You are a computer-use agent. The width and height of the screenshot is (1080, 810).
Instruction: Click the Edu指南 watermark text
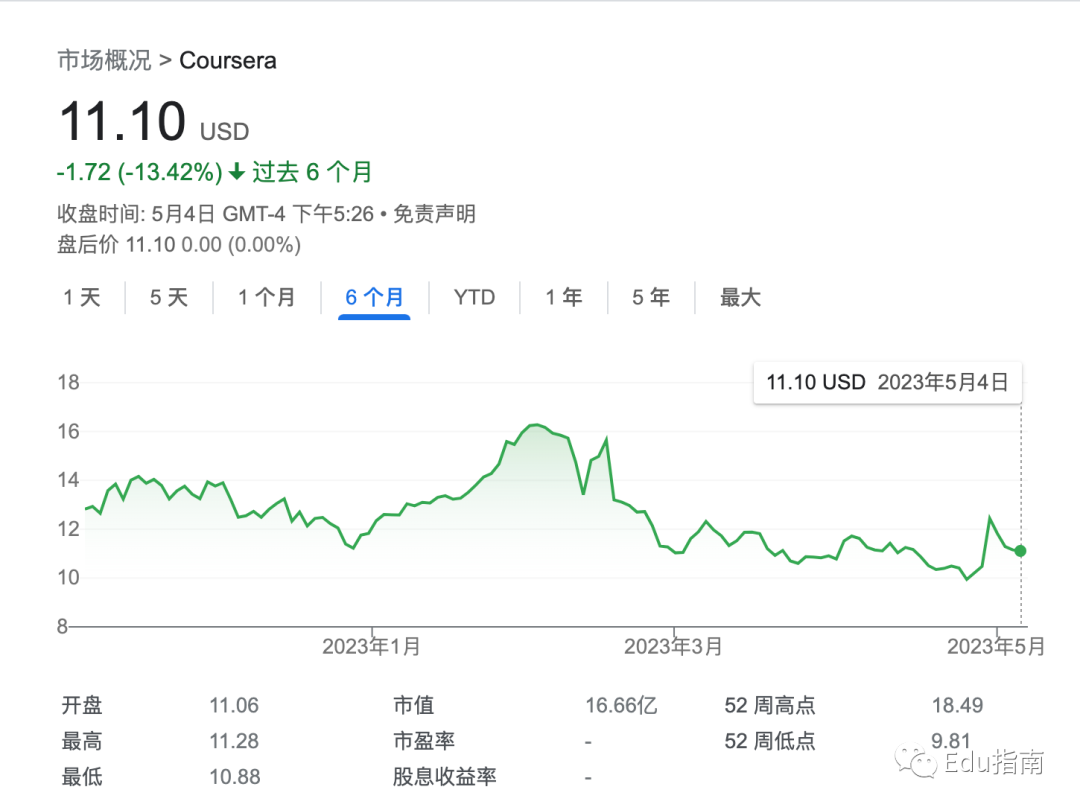(x=994, y=764)
